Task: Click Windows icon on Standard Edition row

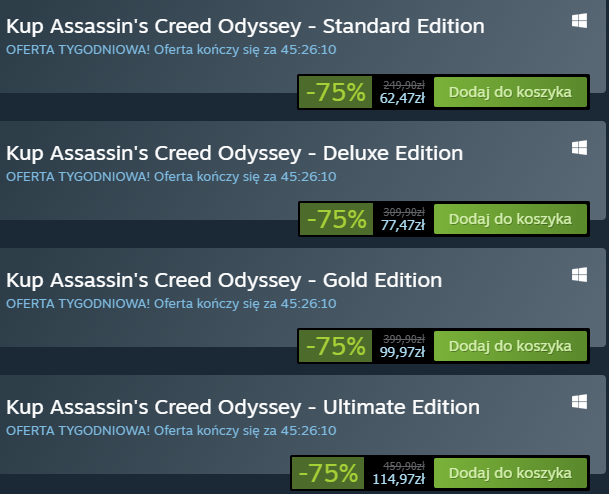Action: click(x=579, y=21)
